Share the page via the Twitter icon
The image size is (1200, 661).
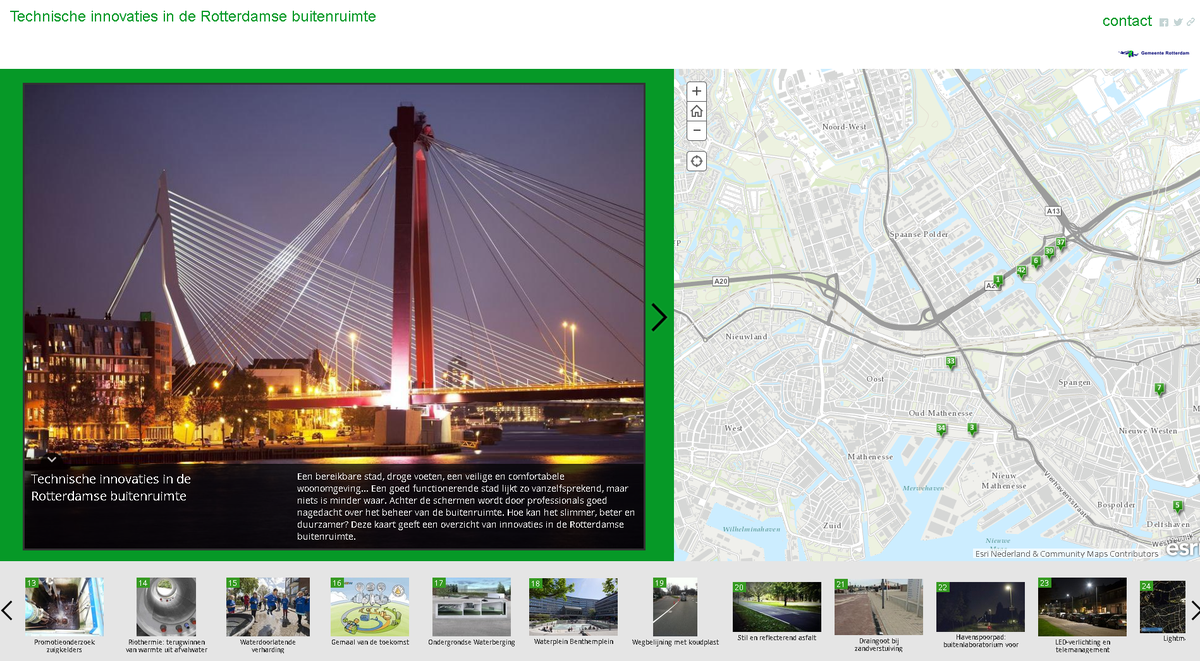(1177, 21)
